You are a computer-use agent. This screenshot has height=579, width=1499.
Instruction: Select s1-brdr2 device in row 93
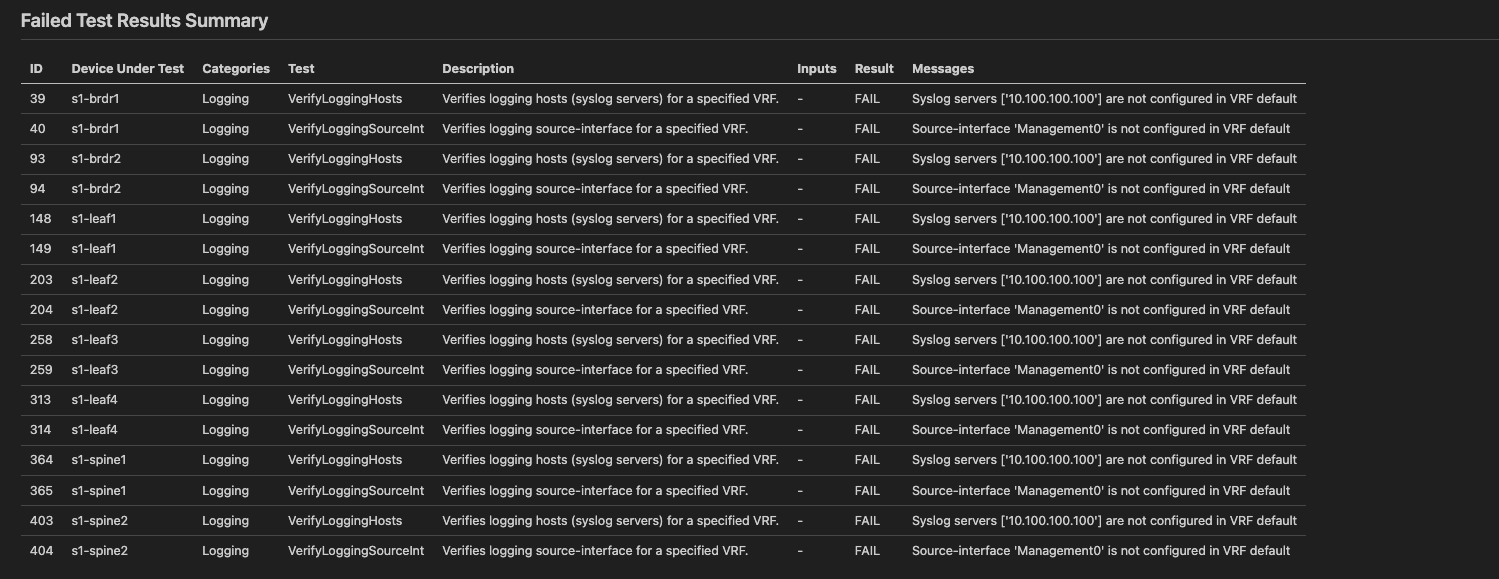point(96,159)
